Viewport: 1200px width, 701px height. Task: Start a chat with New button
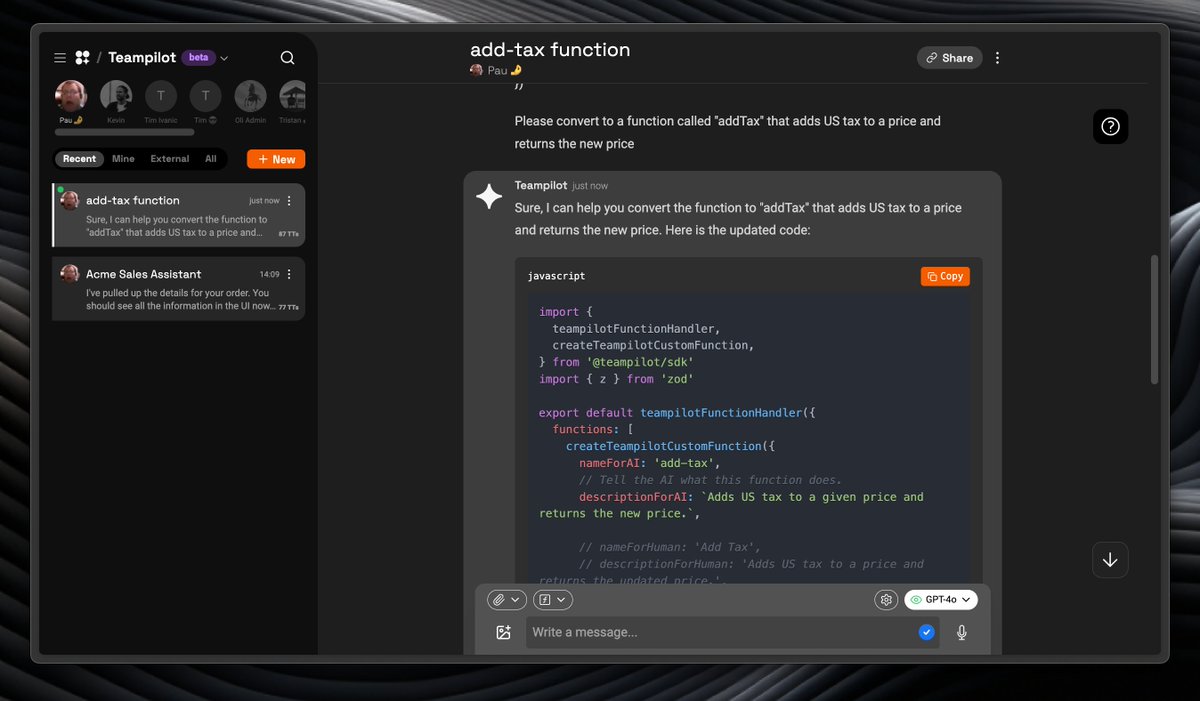(276, 159)
